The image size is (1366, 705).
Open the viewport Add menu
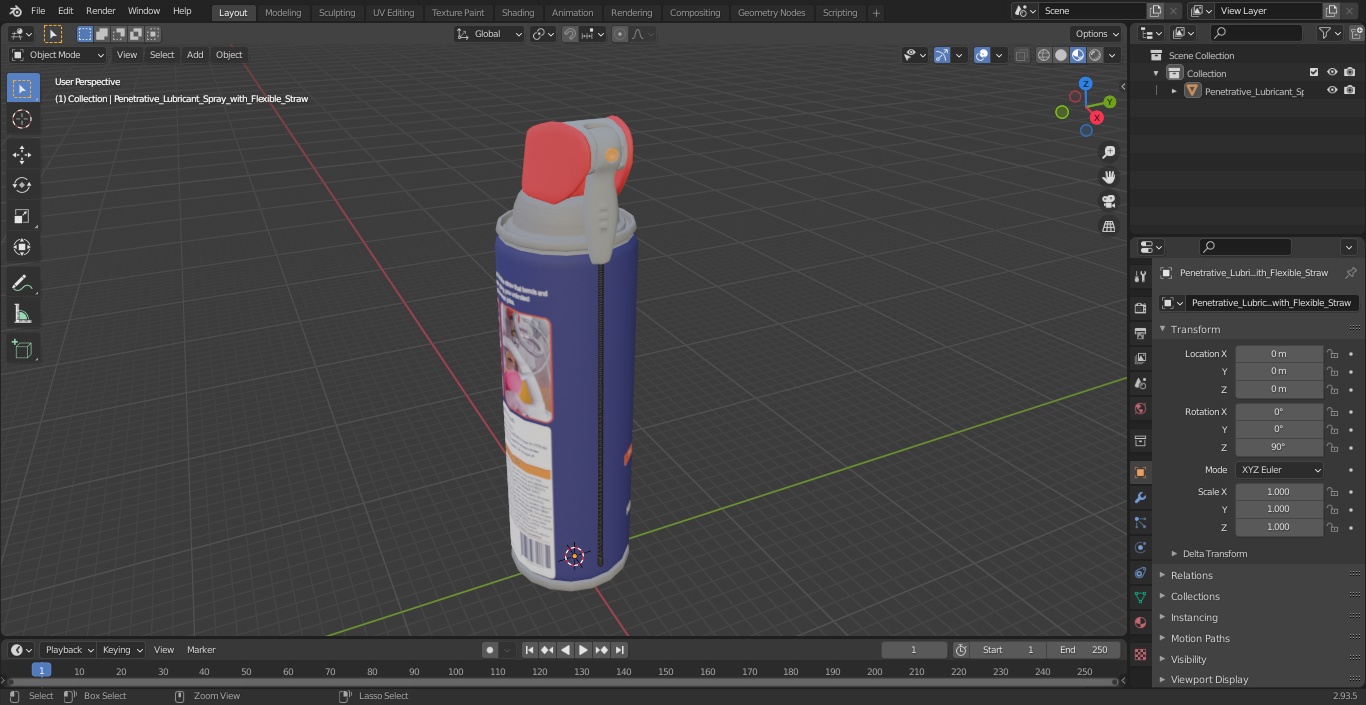pos(195,55)
